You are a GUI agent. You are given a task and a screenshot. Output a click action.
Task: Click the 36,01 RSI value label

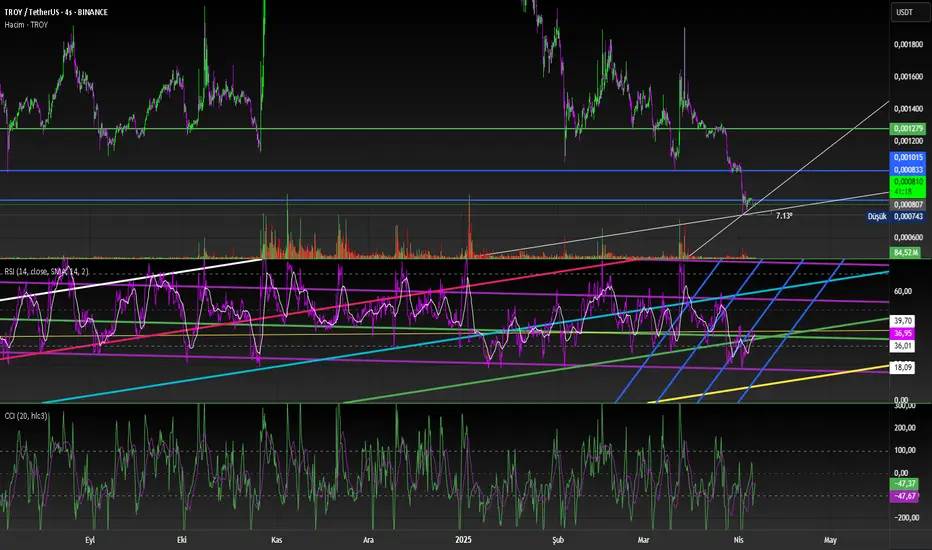902,346
